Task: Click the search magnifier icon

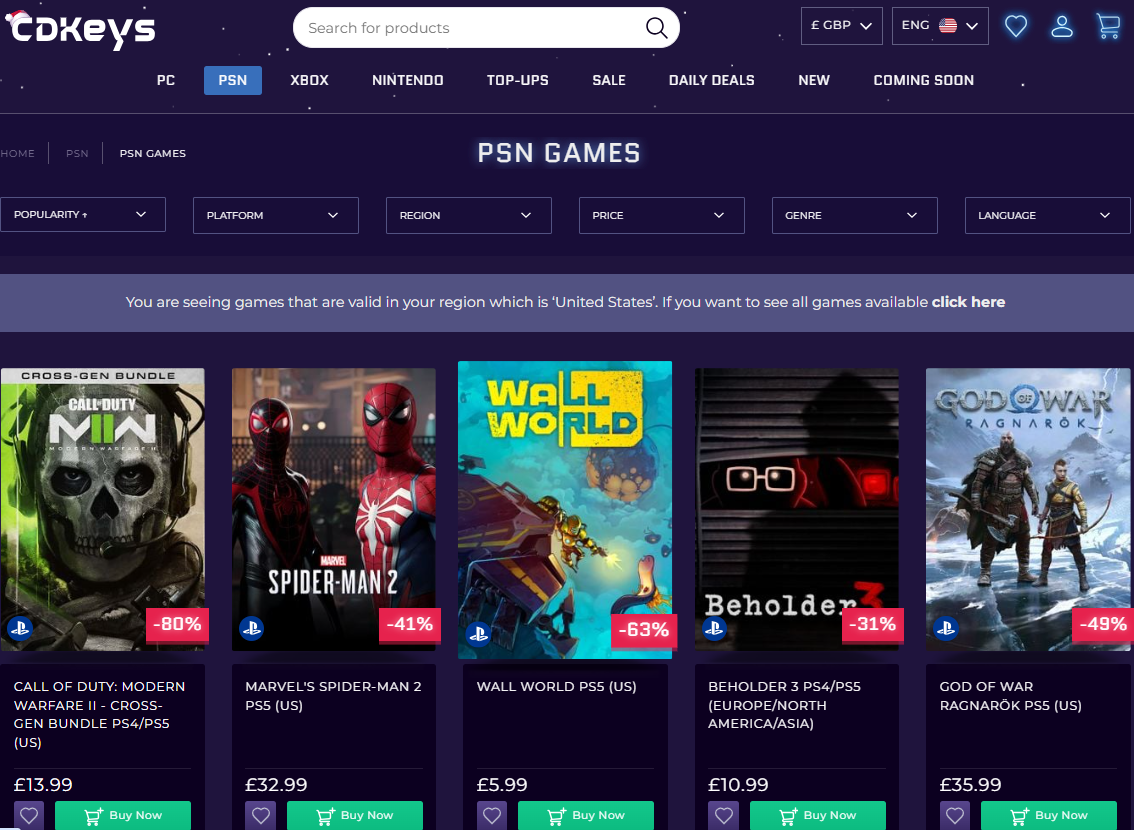Action: point(656,28)
